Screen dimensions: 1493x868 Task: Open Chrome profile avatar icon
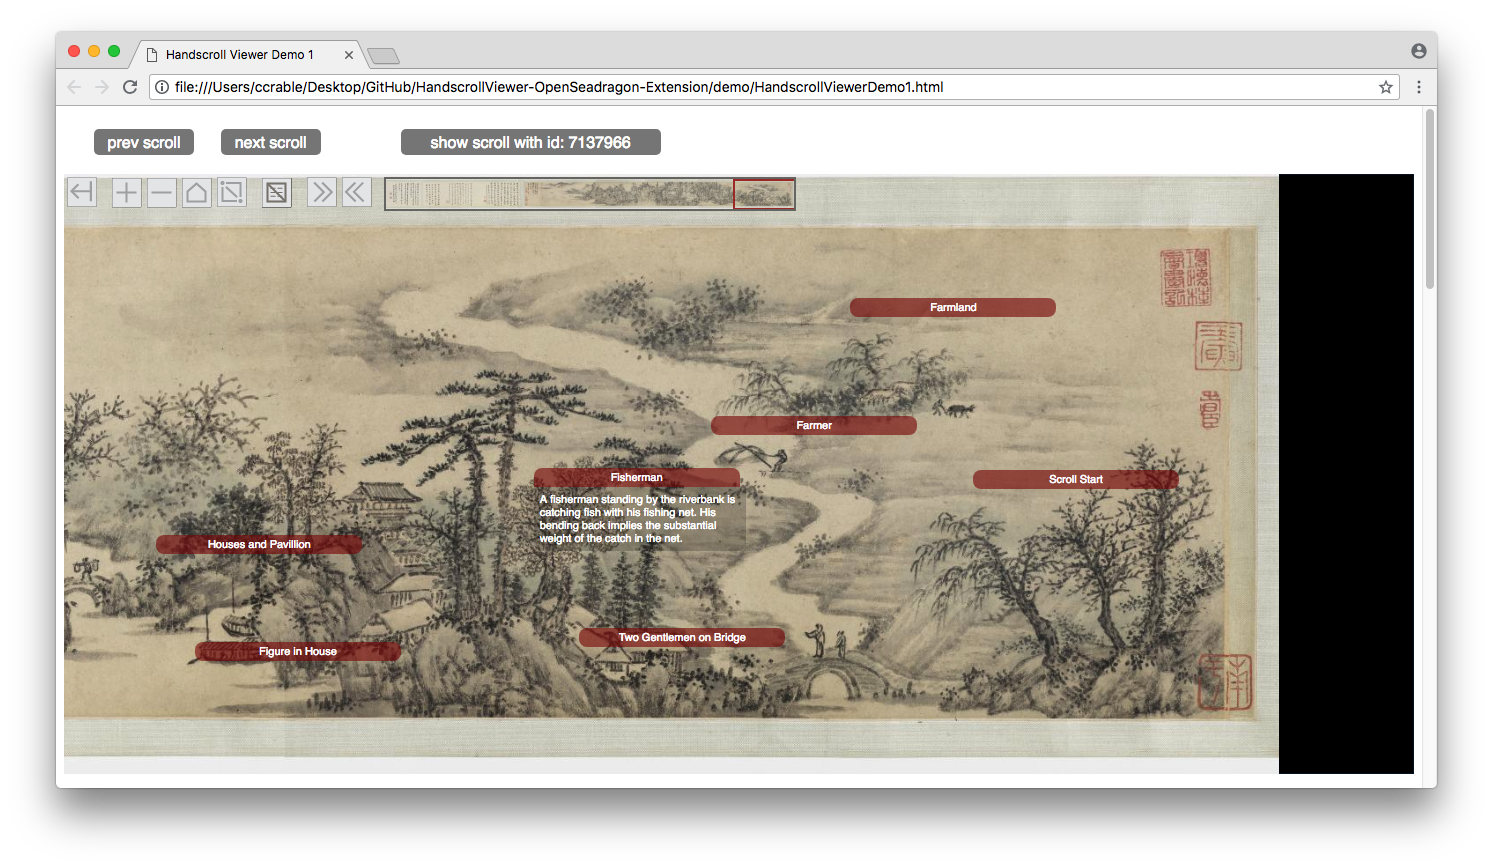[1419, 51]
